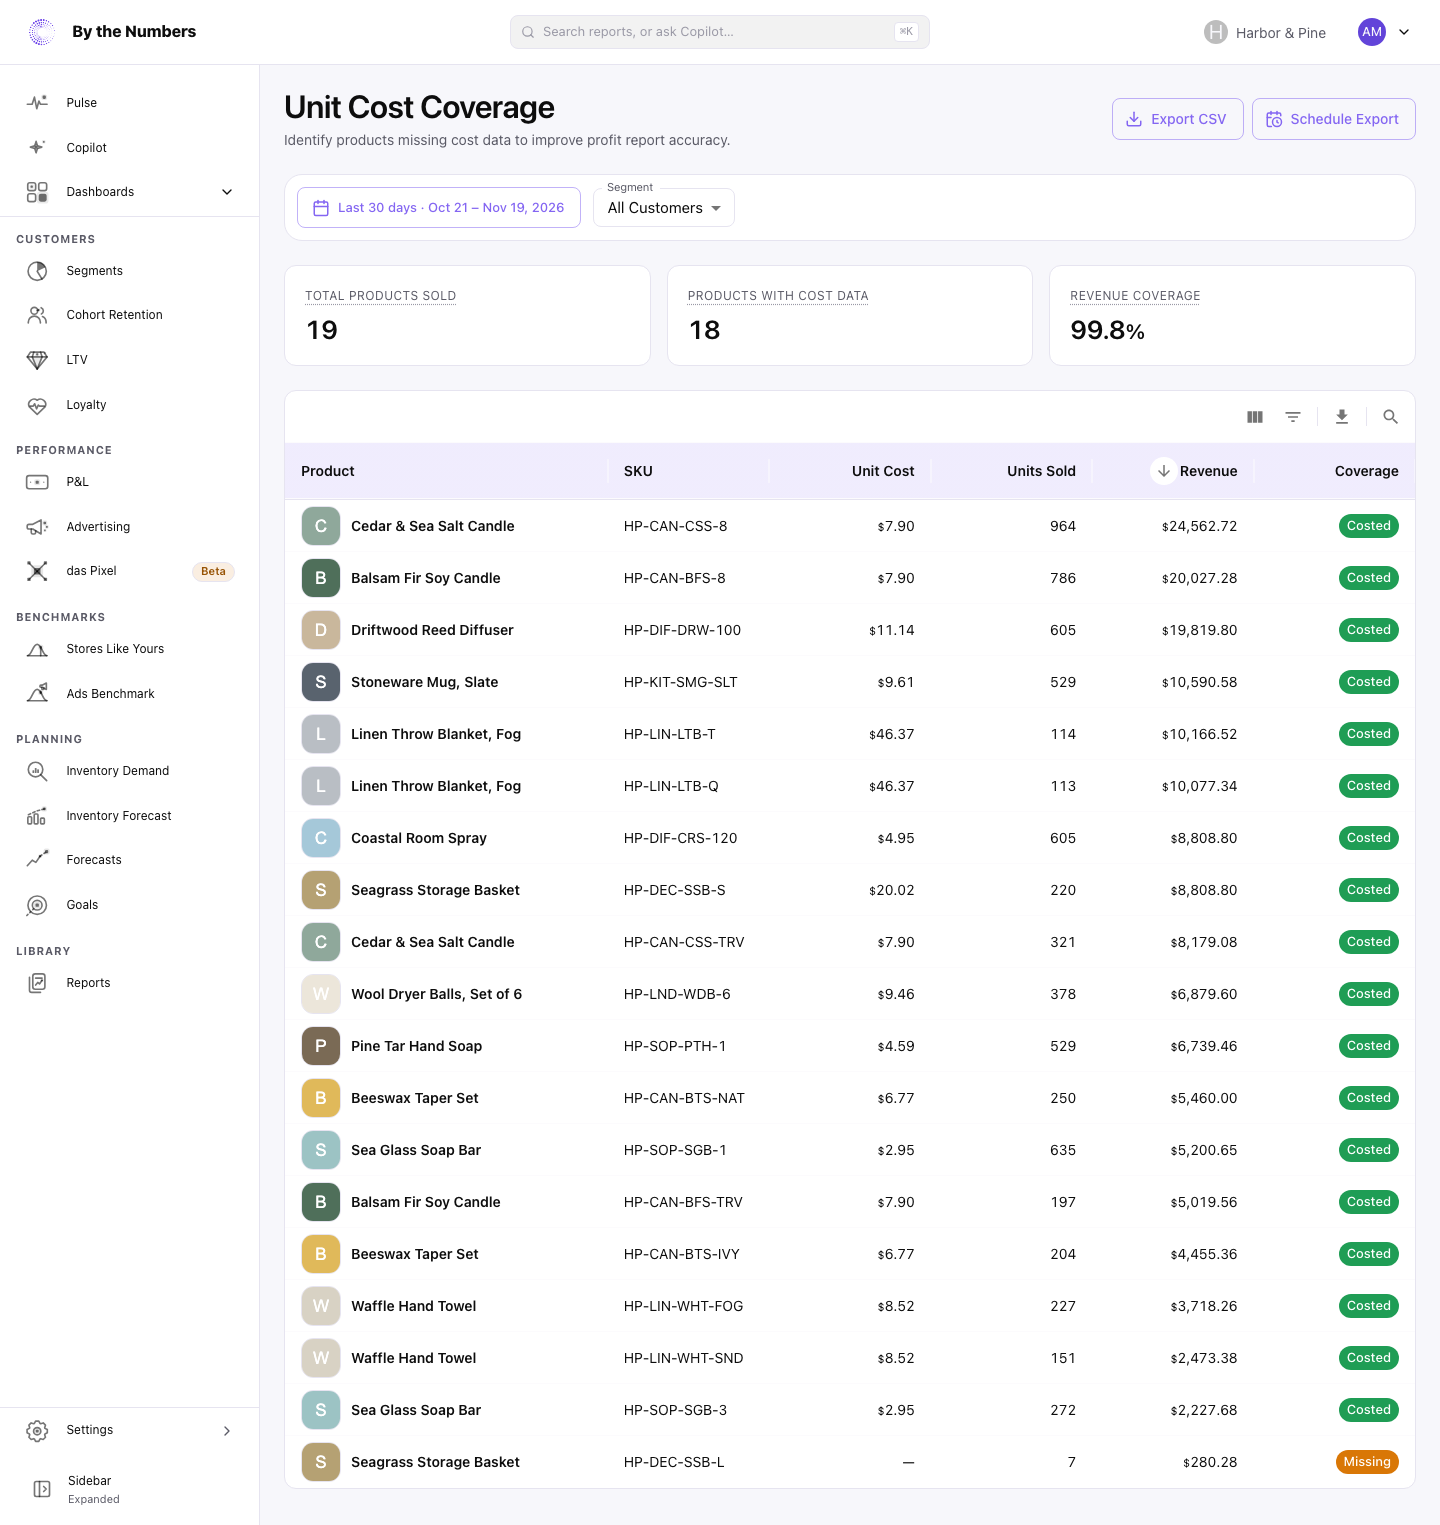Image resolution: width=1440 pixels, height=1525 pixels.
Task: Open the Inventory Forecast page
Action: click(x=130, y=816)
